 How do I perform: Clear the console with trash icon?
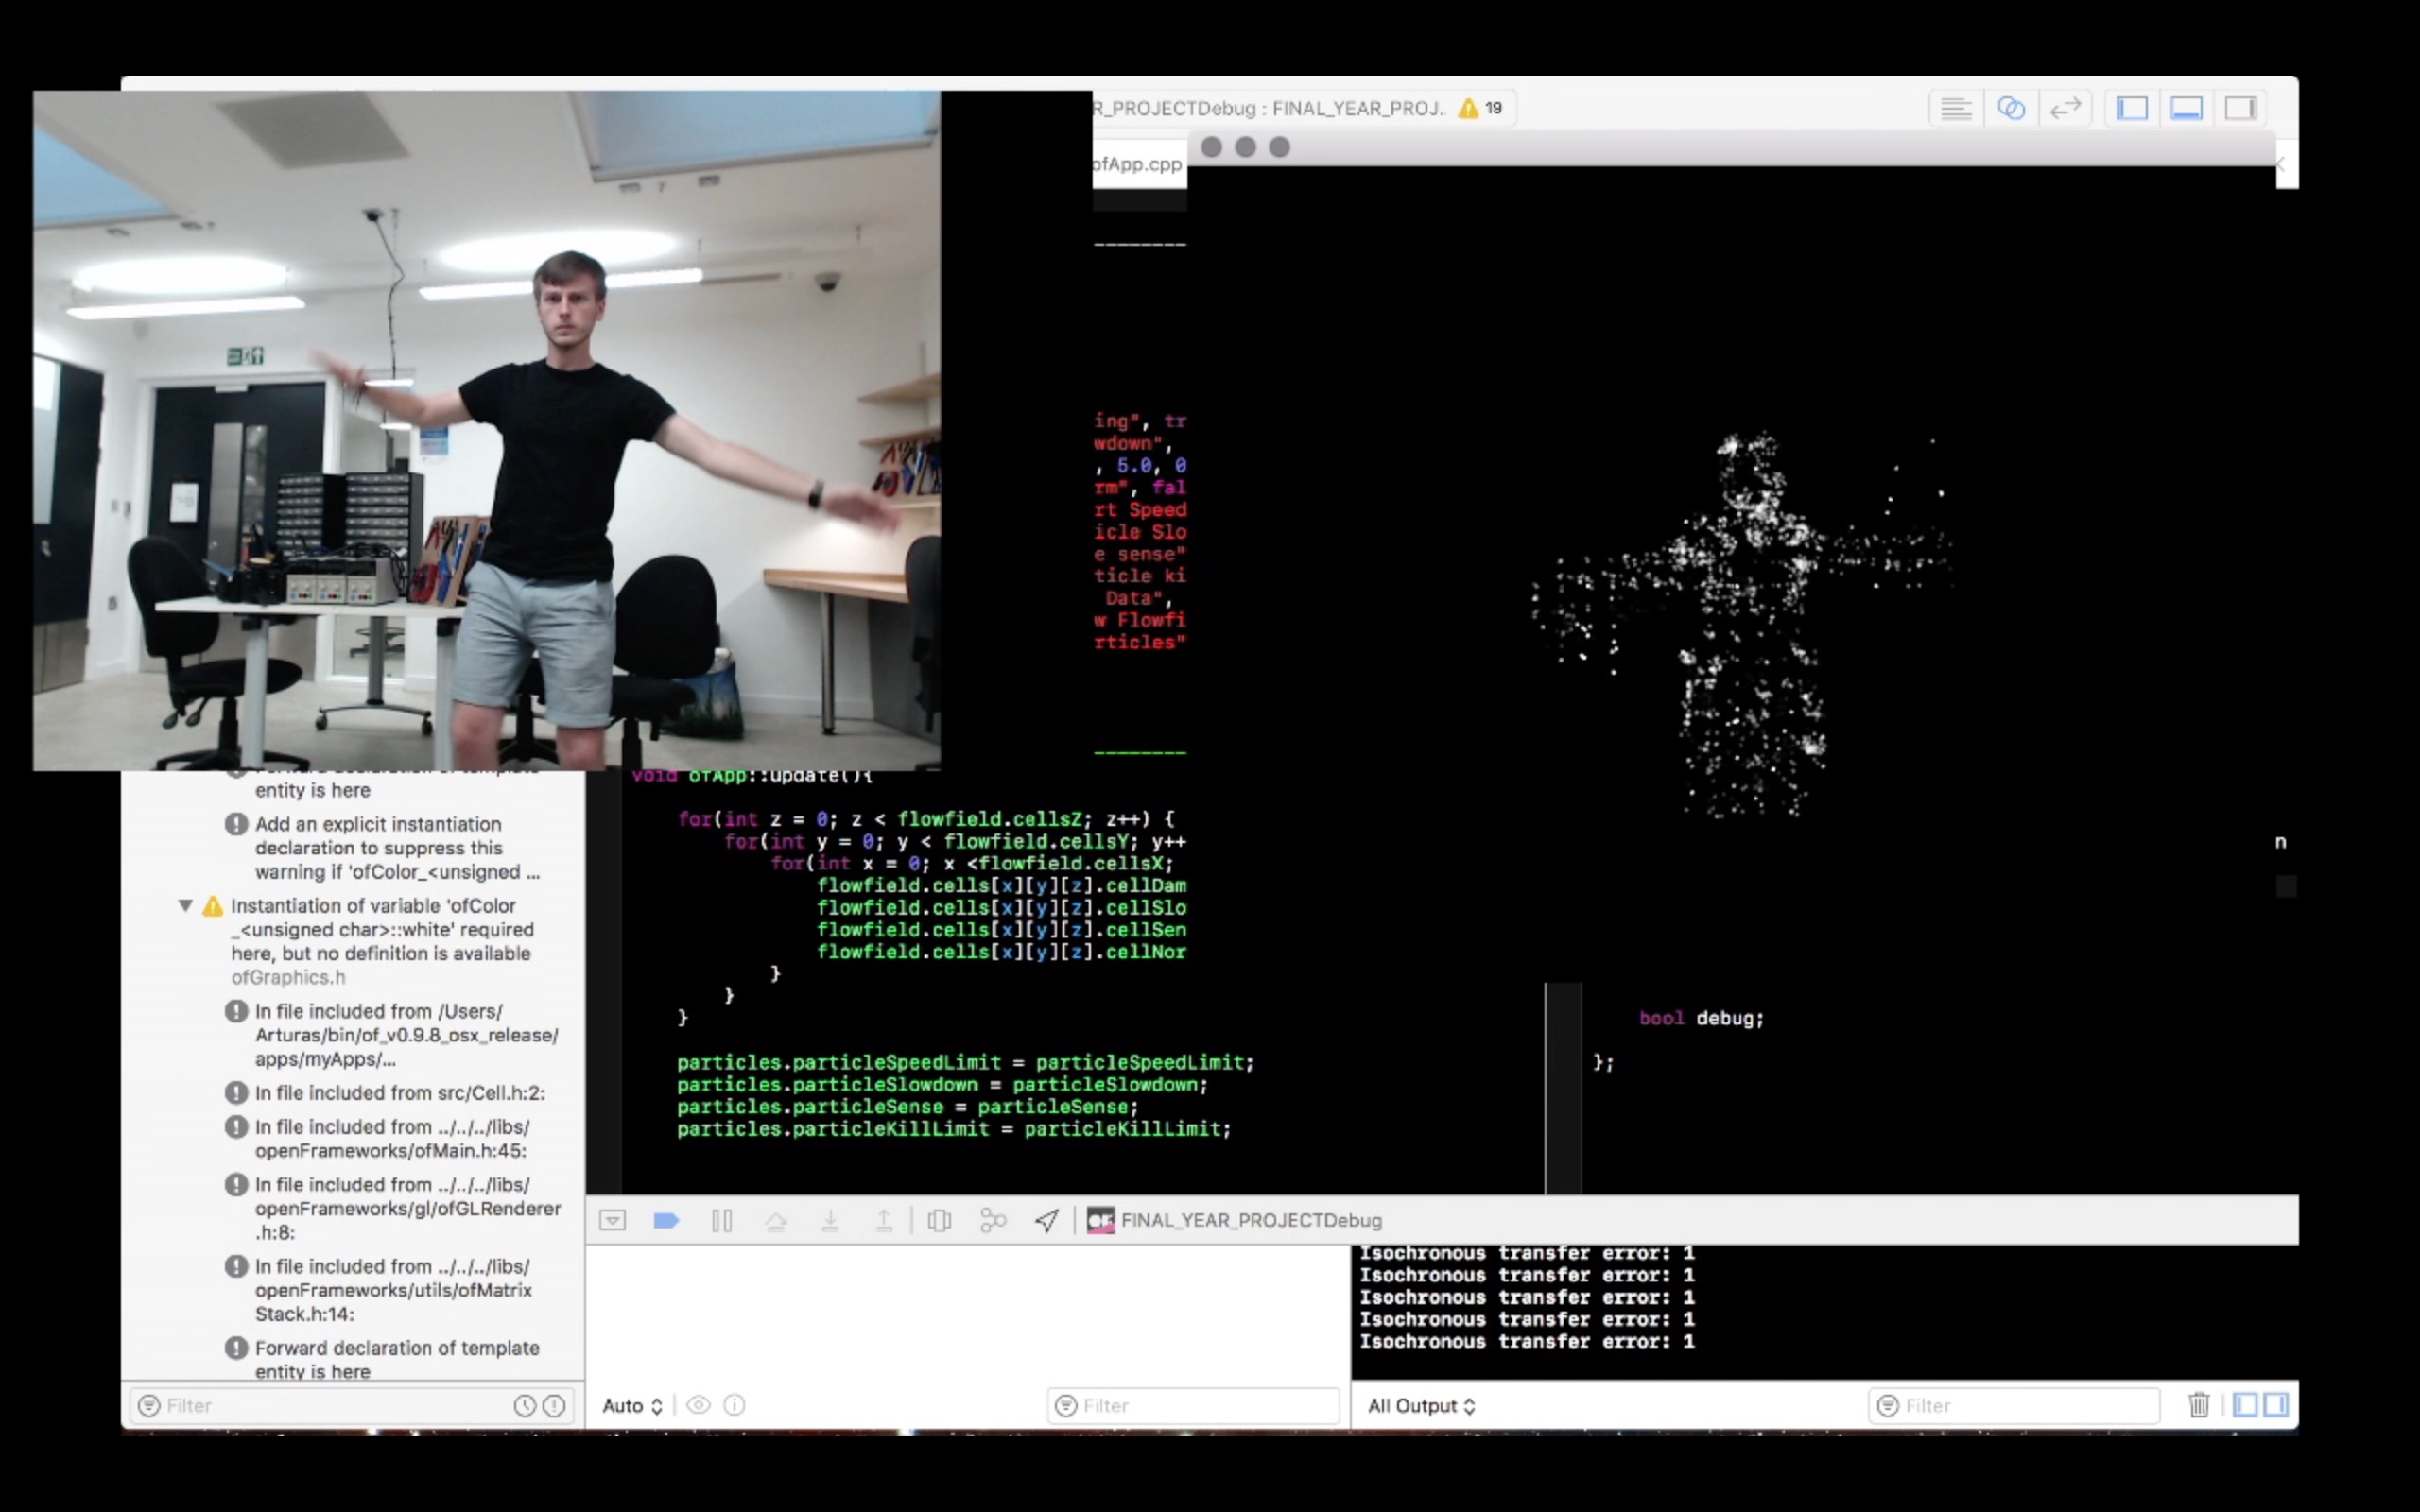click(x=2198, y=1405)
